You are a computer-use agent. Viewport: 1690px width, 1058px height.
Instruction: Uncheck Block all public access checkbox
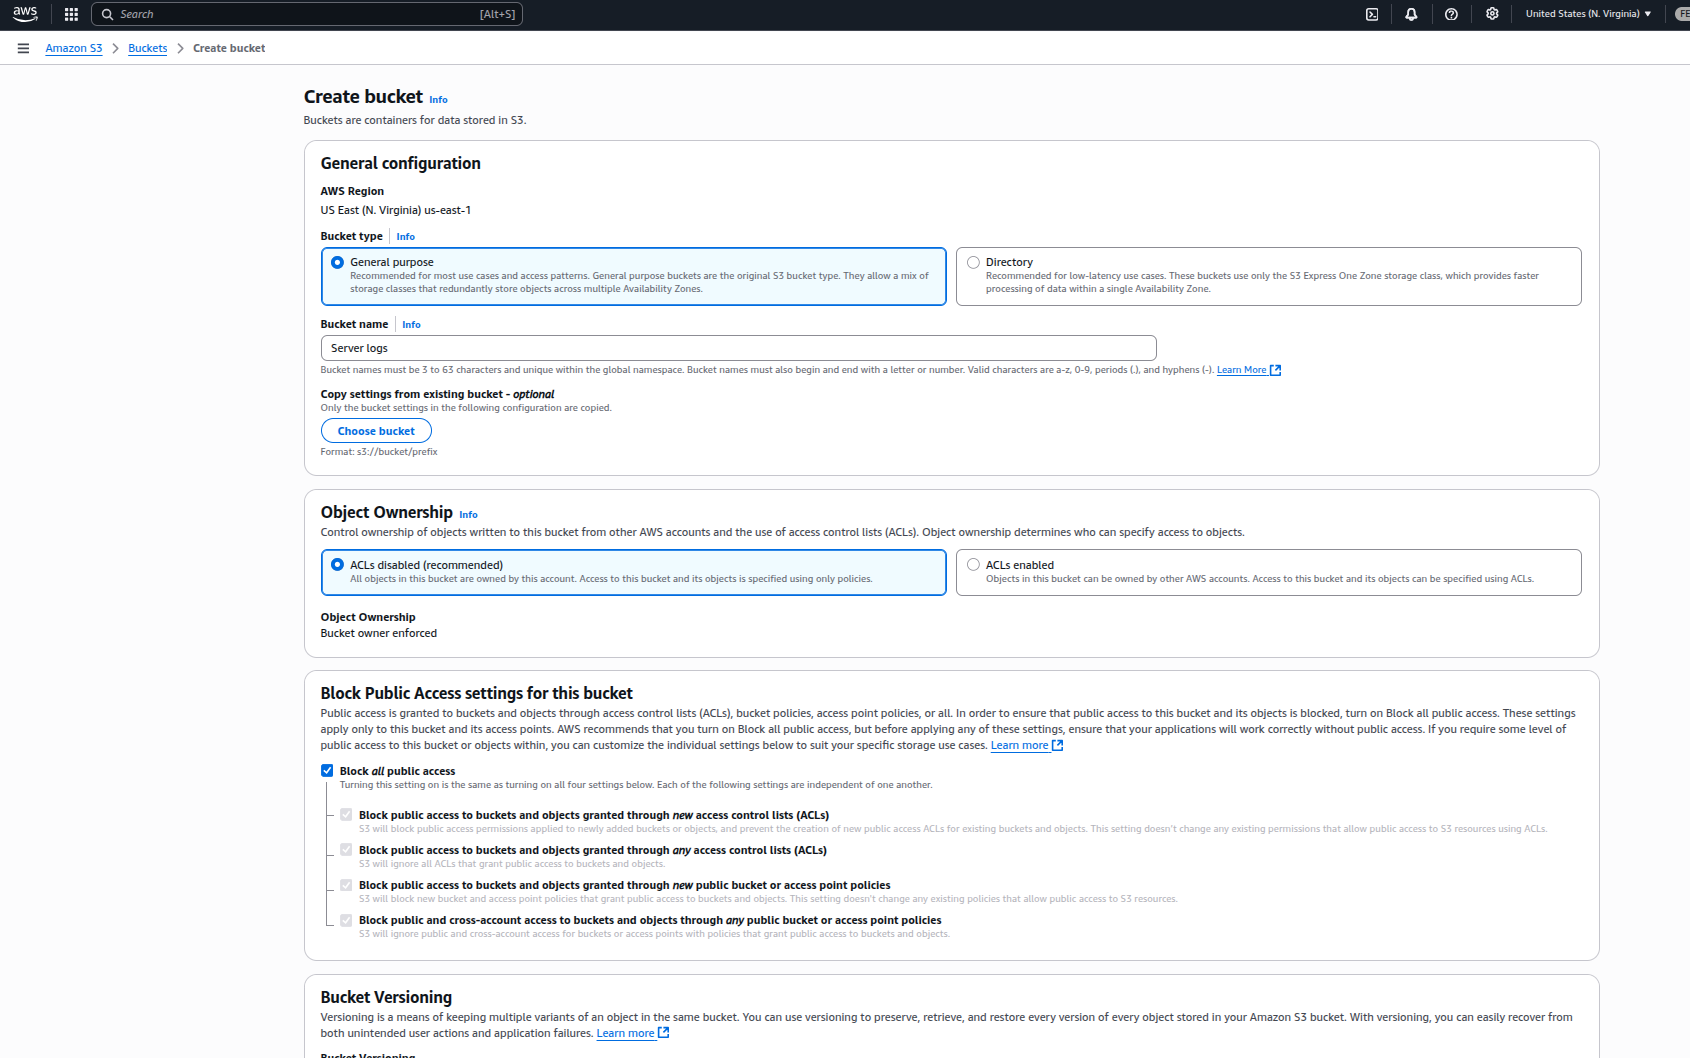coord(327,770)
